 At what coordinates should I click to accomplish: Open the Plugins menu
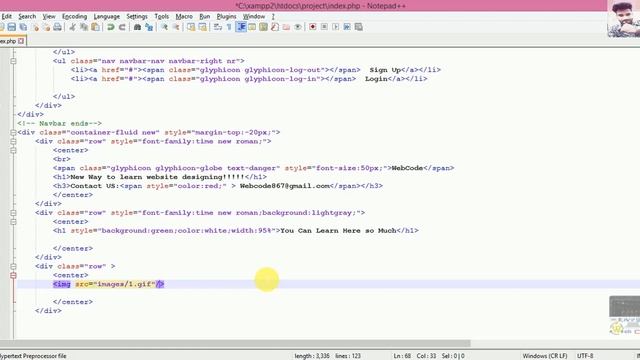click(x=227, y=16)
